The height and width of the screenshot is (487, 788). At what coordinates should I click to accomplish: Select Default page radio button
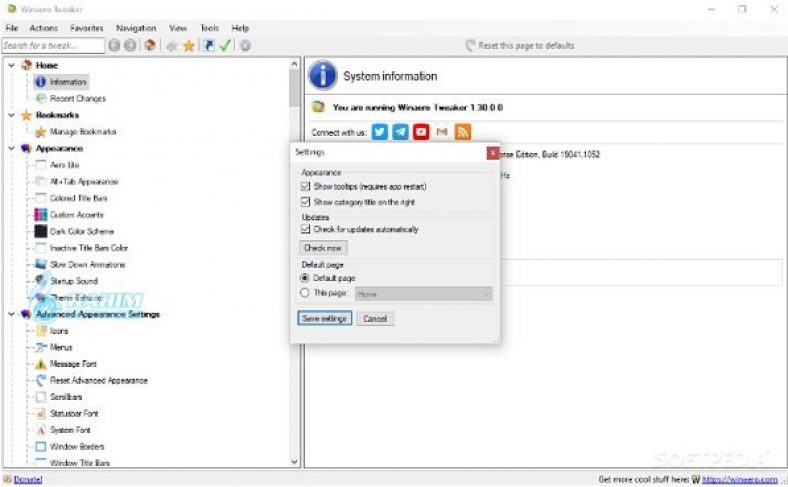pyautogui.click(x=305, y=278)
